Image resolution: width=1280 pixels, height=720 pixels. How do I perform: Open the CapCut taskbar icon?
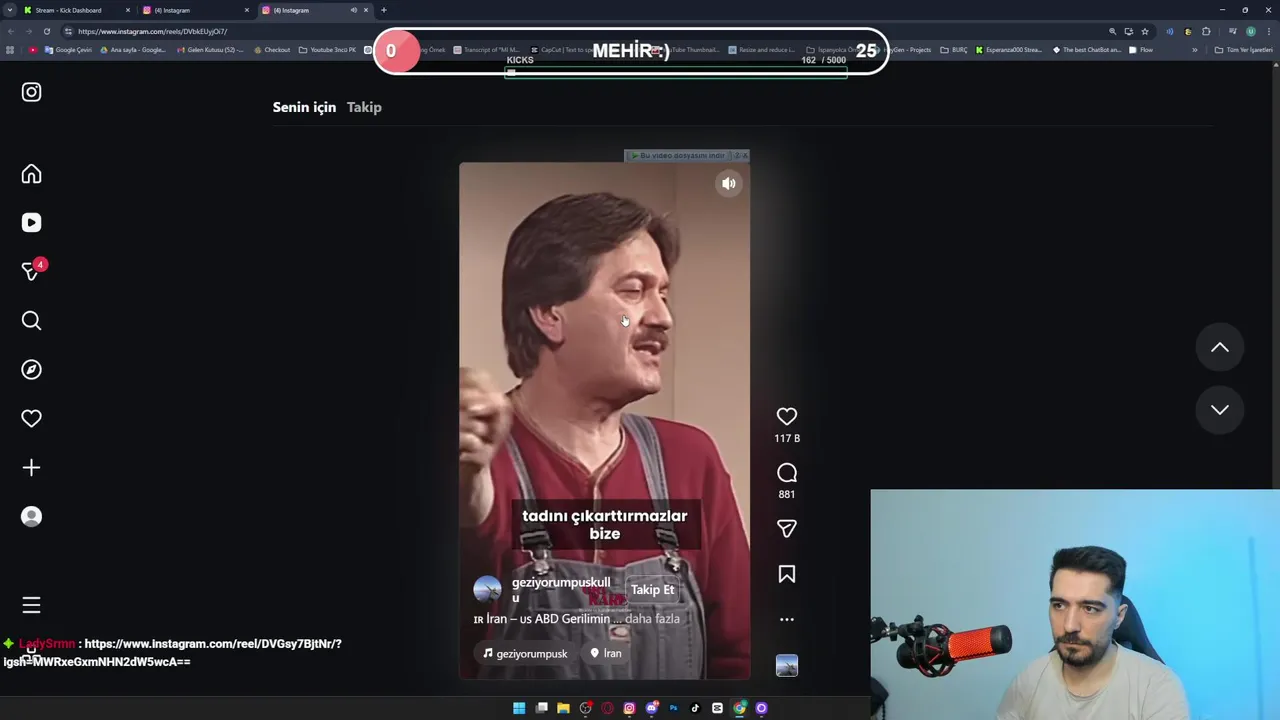click(x=717, y=708)
